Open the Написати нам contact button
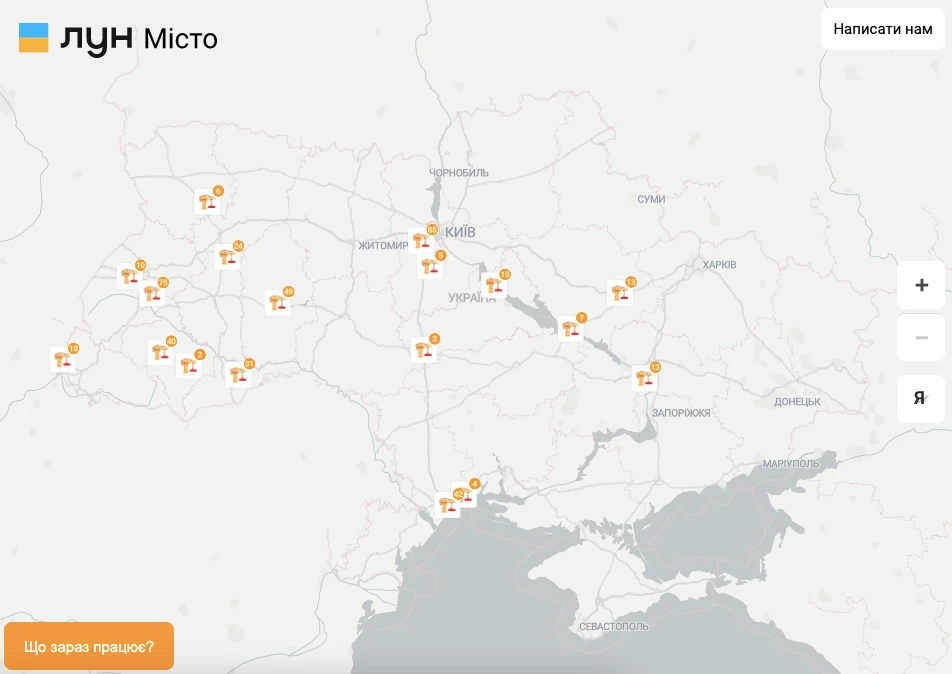 (x=882, y=29)
